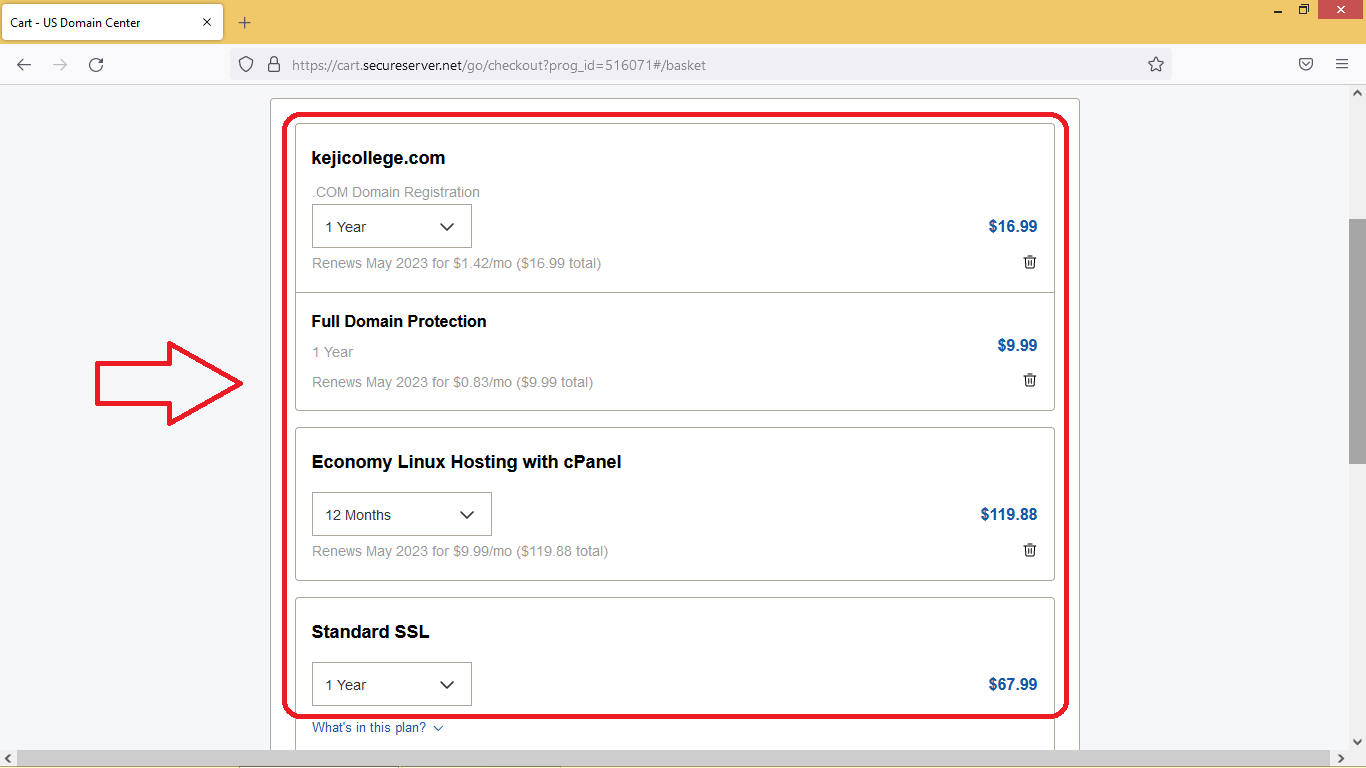The height and width of the screenshot is (768, 1366).
Task: Bookmark this page with star icon
Action: tap(1156, 65)
